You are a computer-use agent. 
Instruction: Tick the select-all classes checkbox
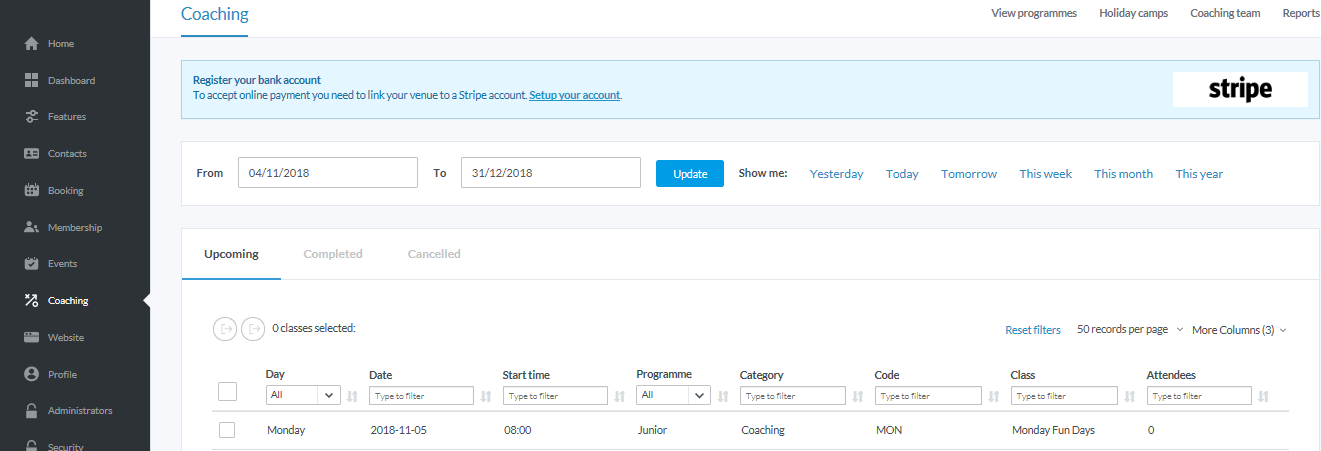tap(227, 392)
